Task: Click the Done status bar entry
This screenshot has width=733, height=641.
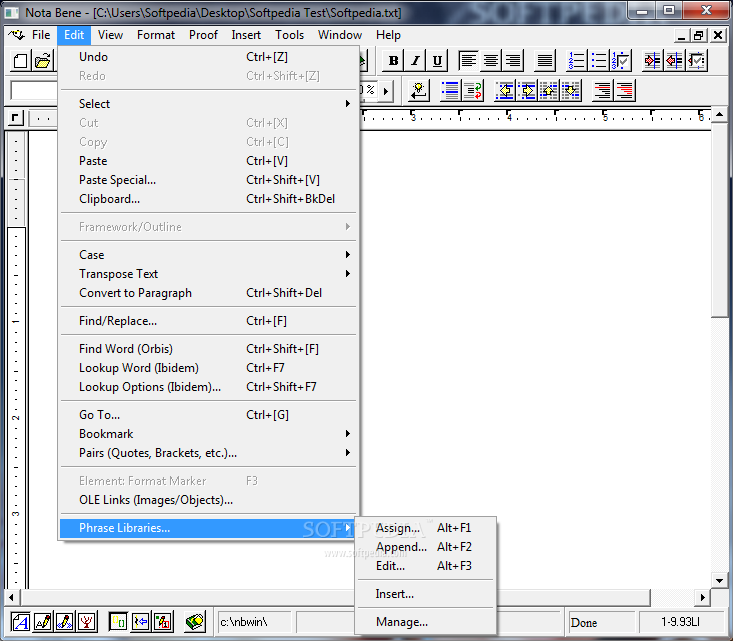Action: 600,623
